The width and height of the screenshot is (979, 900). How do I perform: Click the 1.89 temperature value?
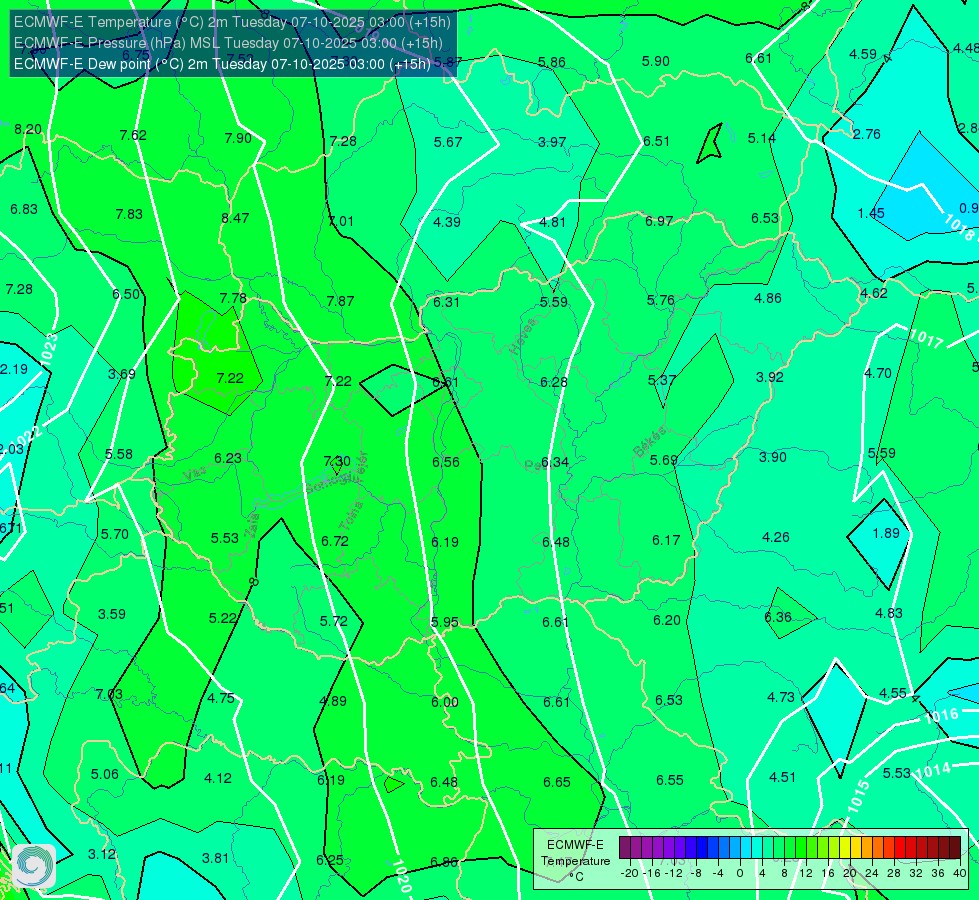click(x=886, y=533)
